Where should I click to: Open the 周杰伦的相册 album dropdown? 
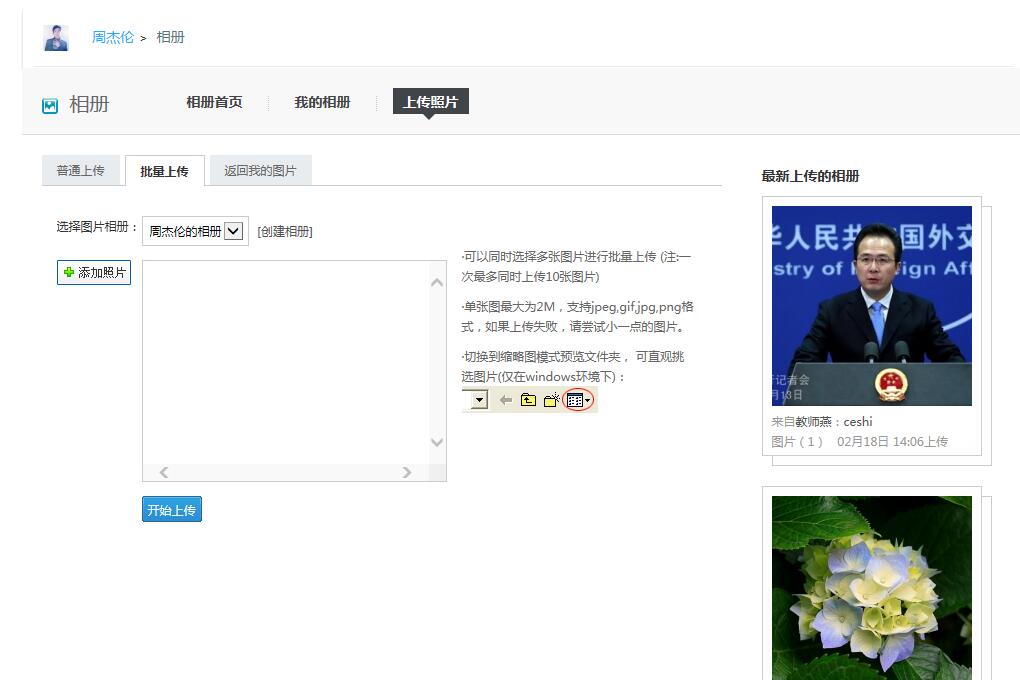[195, 231]
